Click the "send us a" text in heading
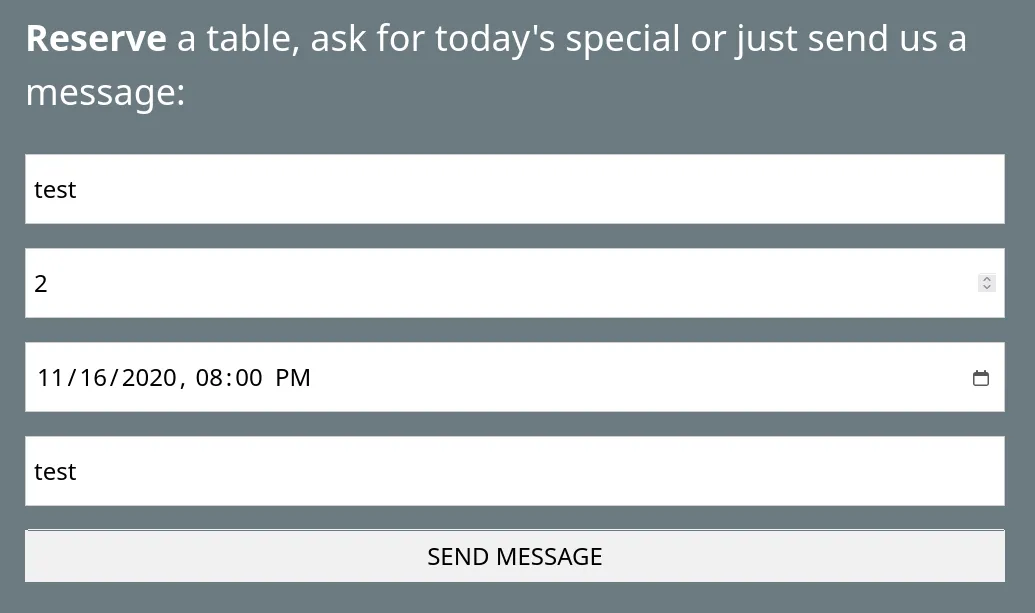Image resolution: width=1035 pixels, height=613 pixels. click(887, 38)
